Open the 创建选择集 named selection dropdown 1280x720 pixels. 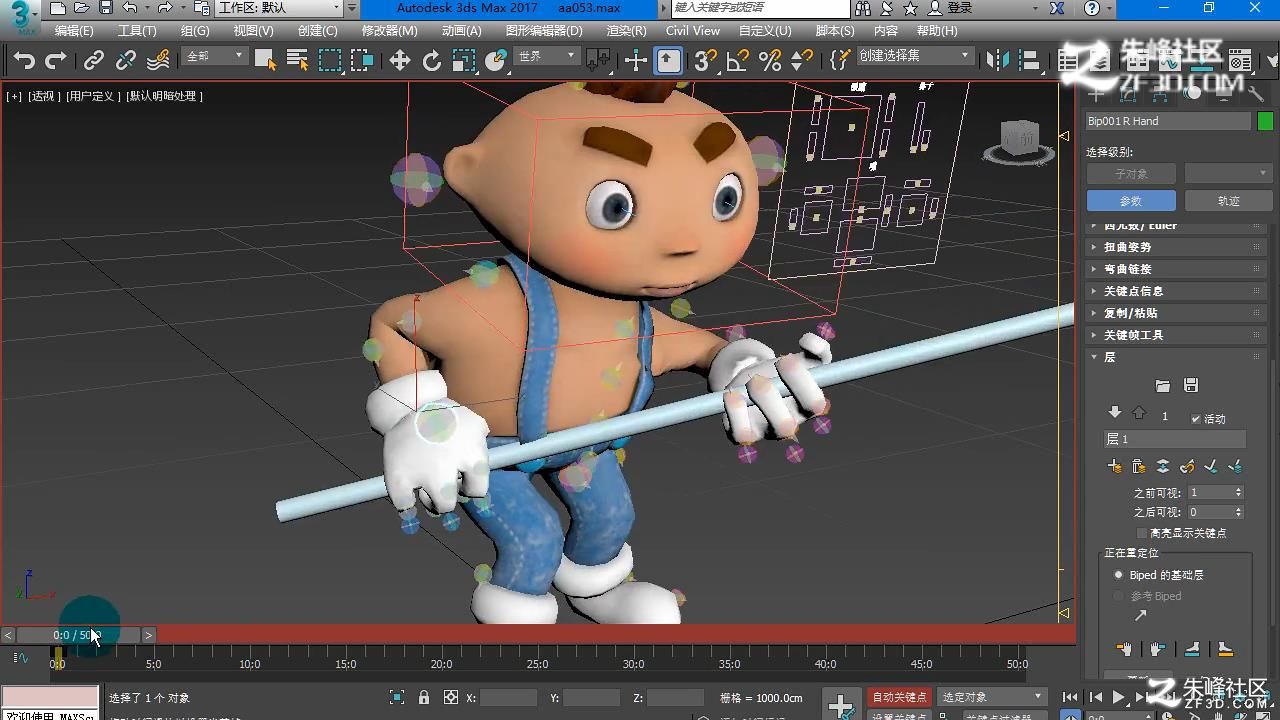coord(915,56)
